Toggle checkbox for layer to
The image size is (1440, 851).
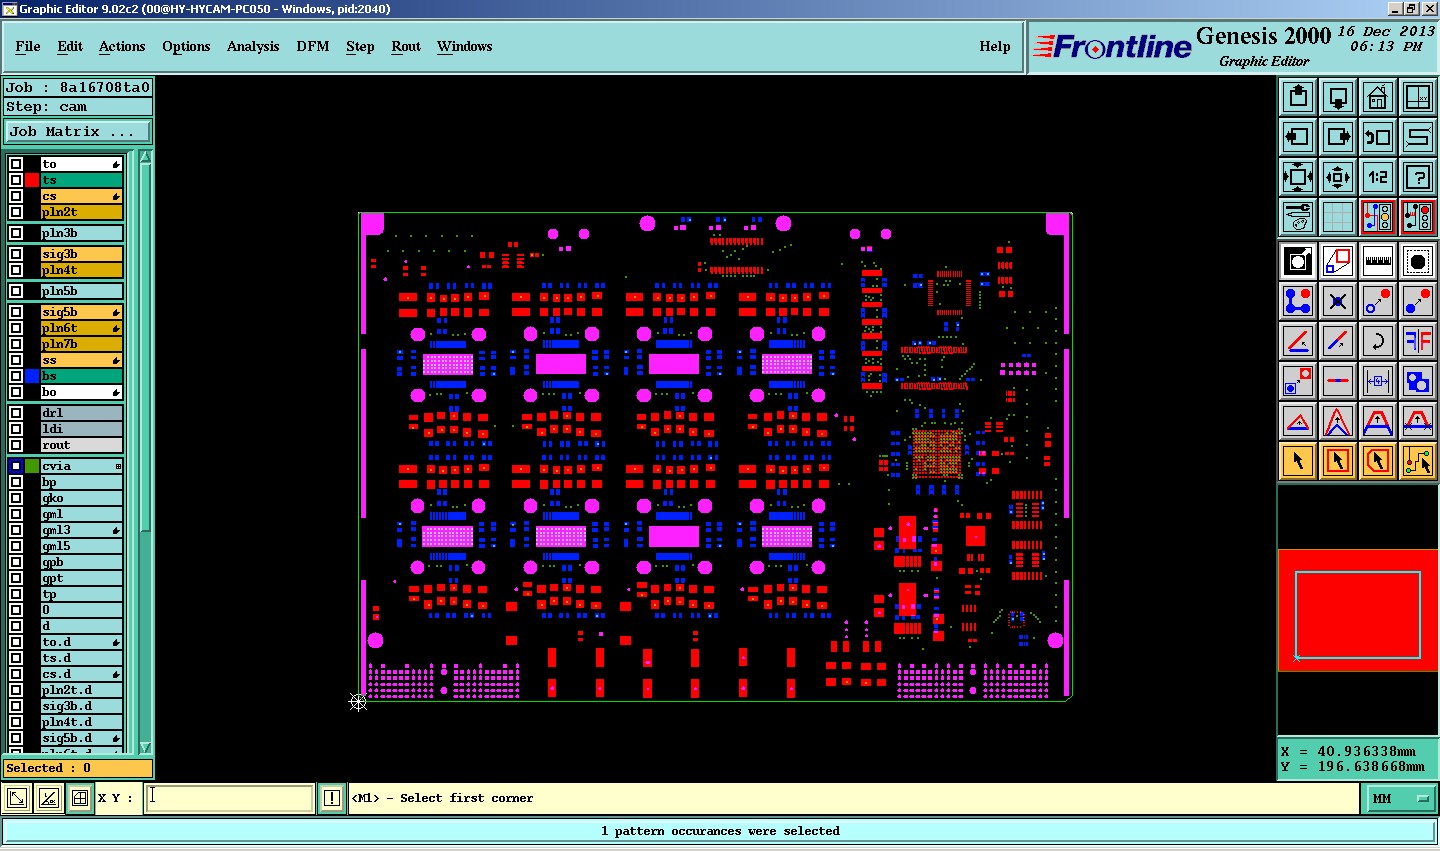(x=16, y=164)
